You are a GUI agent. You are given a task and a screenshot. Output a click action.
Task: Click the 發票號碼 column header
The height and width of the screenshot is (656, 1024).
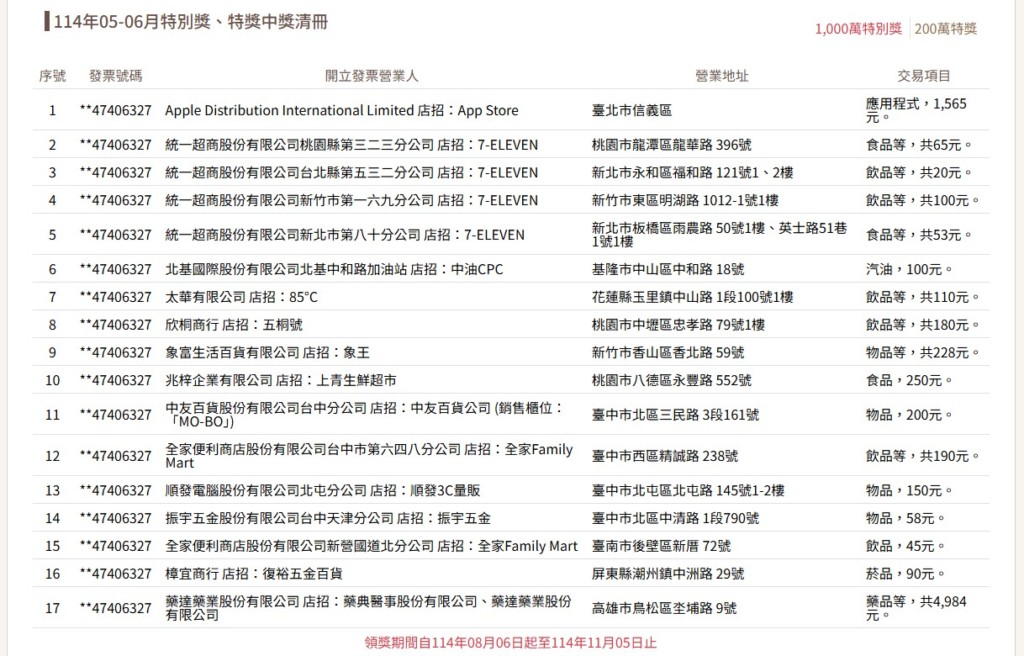[115, 76]
